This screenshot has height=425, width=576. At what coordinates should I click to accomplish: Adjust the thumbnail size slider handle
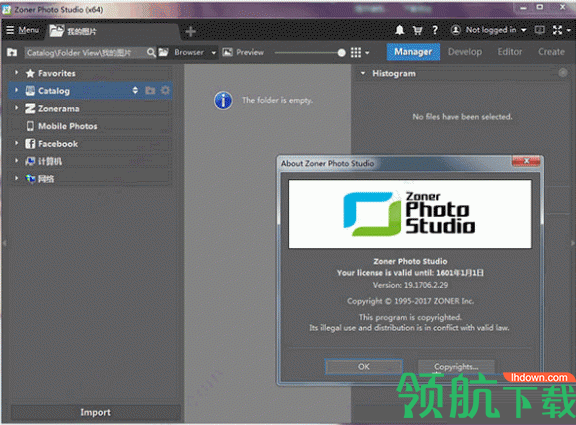341,53
